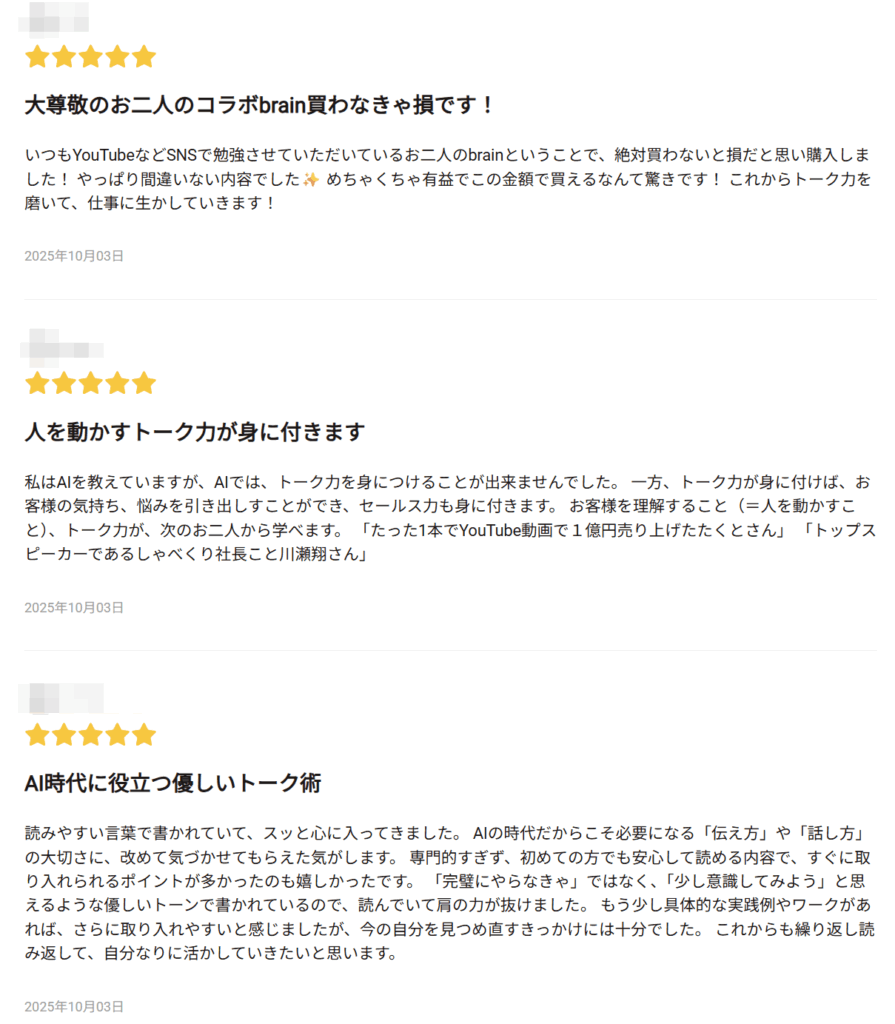This screenshot has height=1024, width=895.
Task: Click the first star of the top review
Action: 38,56
